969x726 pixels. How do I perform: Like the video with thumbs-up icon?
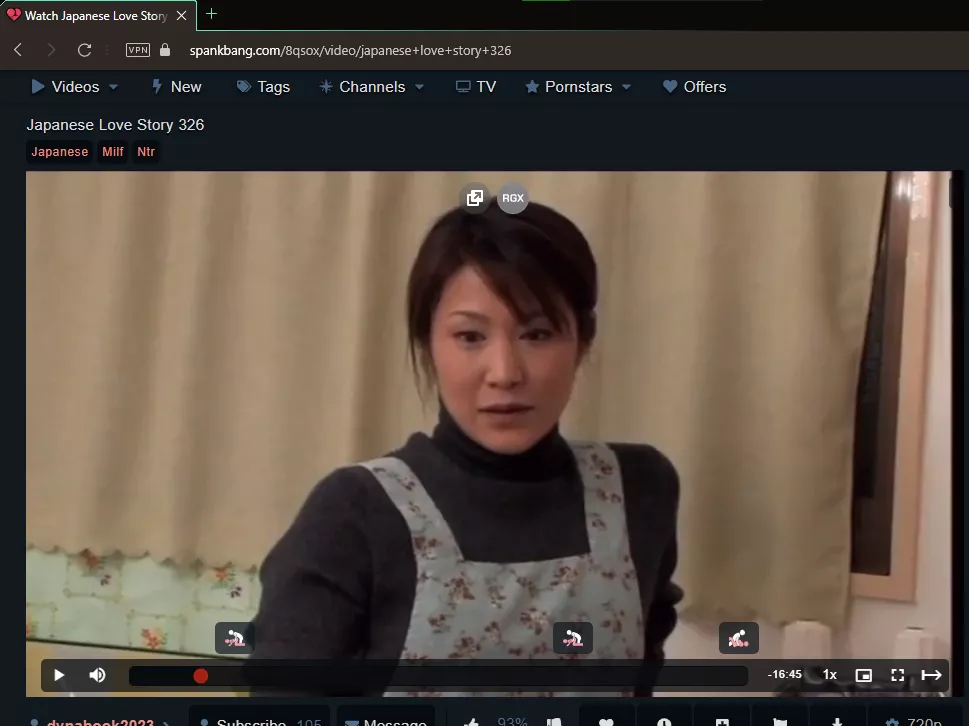pyautogui.click(x=472, y=722)
